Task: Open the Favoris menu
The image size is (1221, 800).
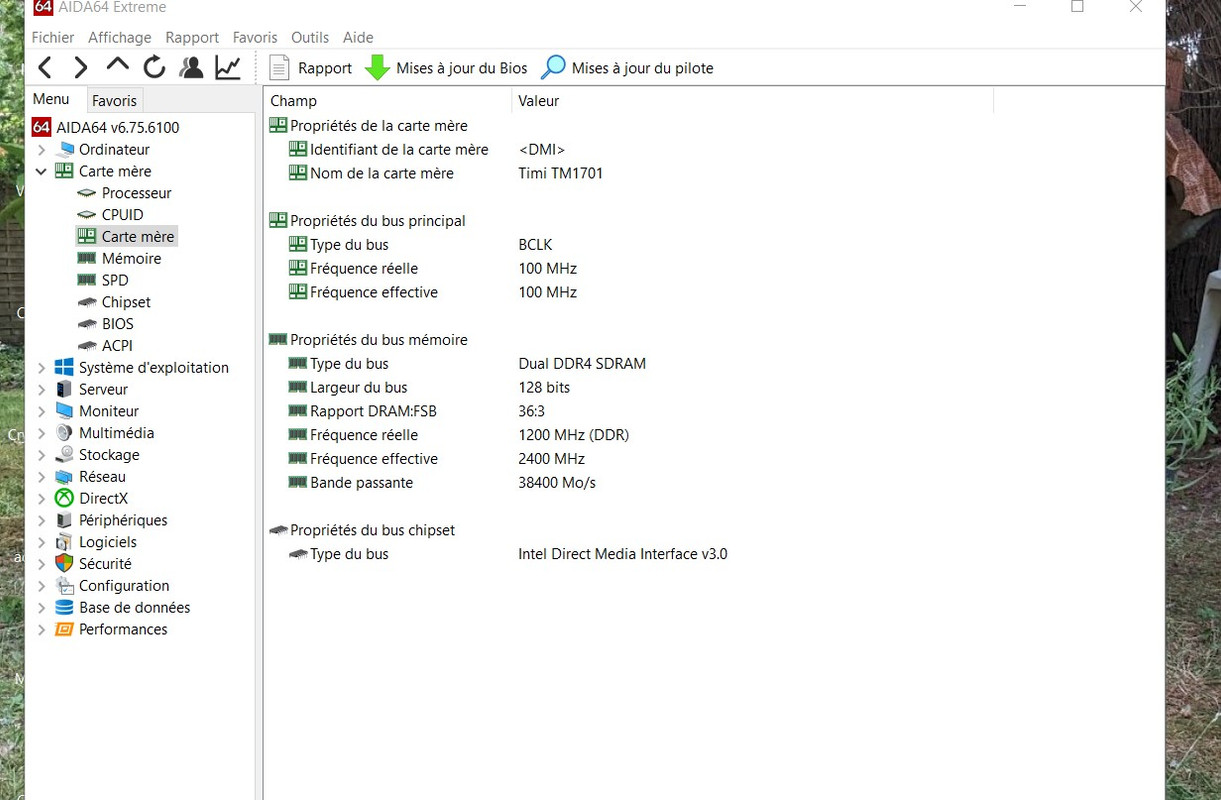Action: pyautogui.click(x=255, y=37)
